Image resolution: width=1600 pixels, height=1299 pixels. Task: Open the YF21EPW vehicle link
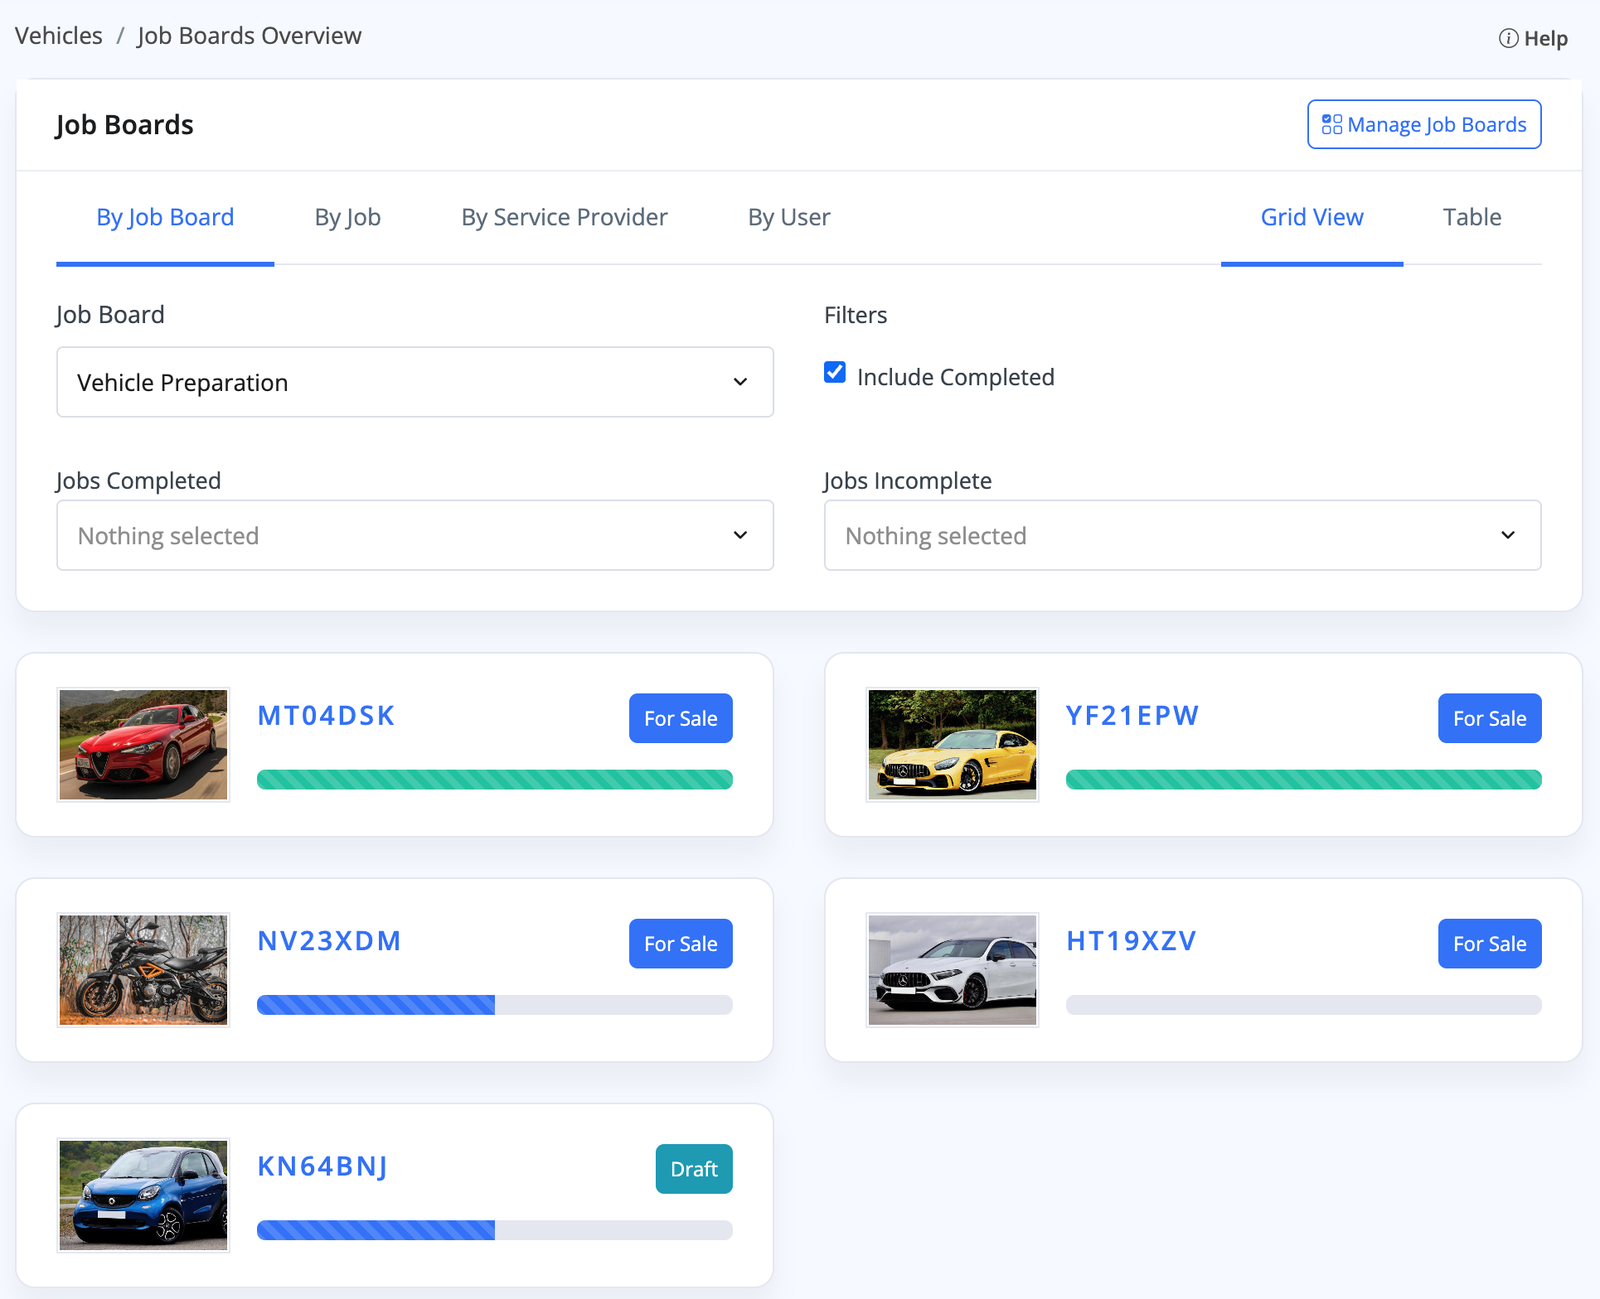coord(1132,716)
